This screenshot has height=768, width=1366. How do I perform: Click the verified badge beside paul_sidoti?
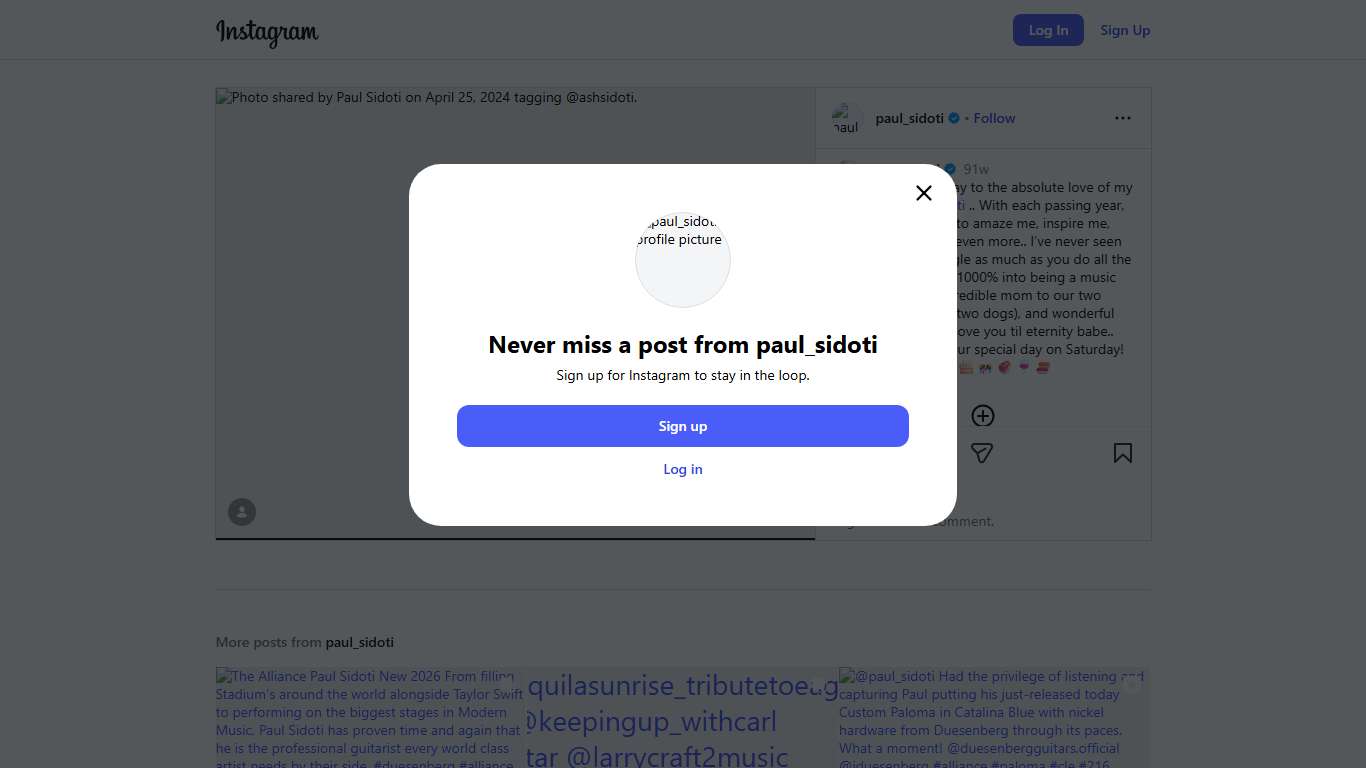[x=954, y=118]
